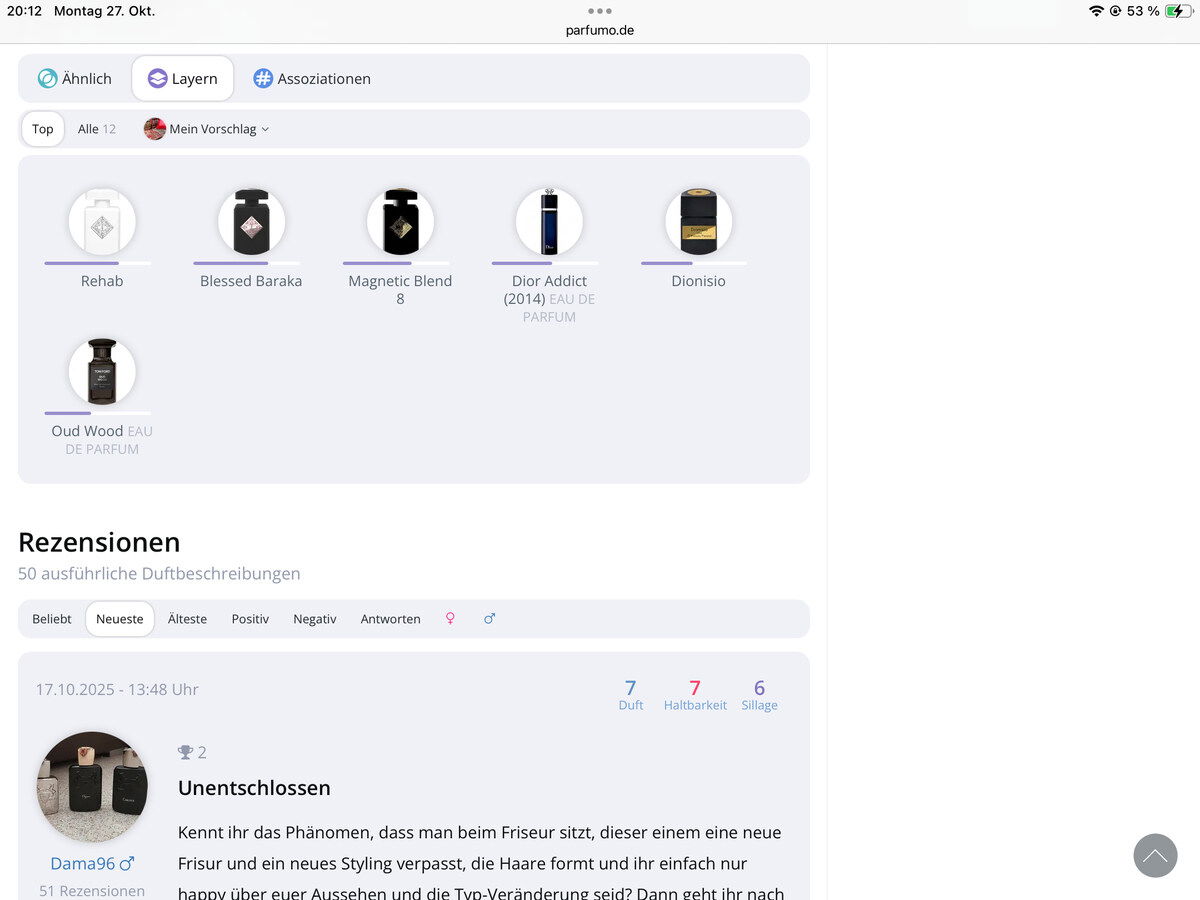Click the rating bar under Rehab
Viewport: 1200px width, 900px height.
click(97, 263)
